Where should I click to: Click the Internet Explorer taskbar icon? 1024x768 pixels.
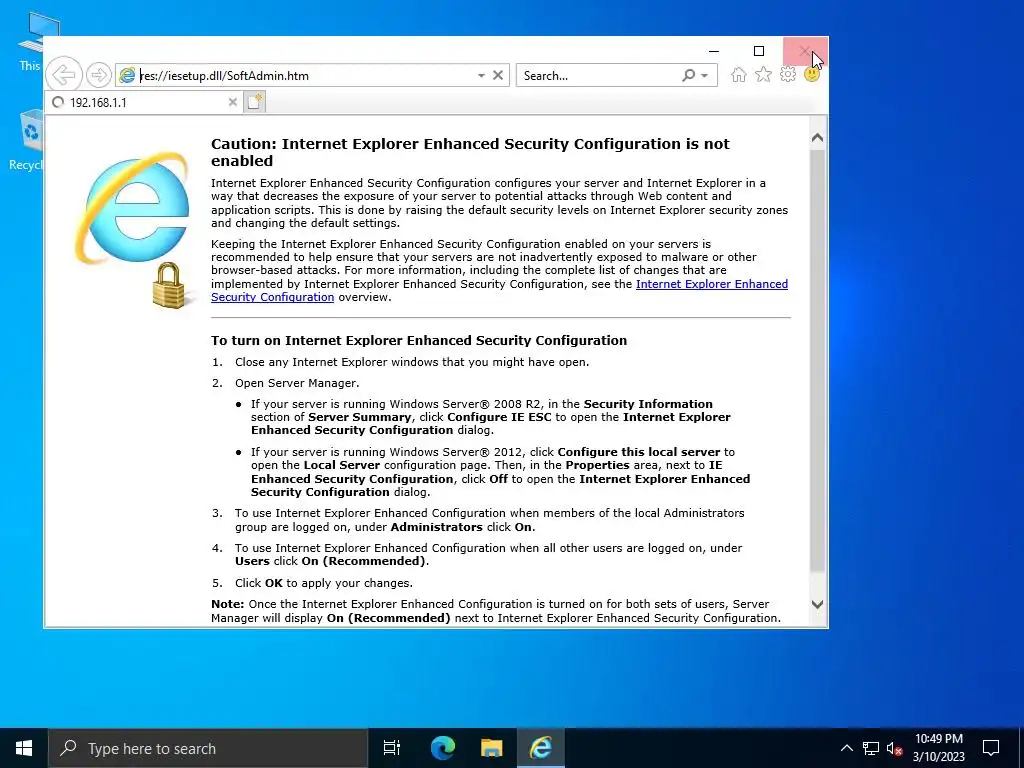[541, 748]
